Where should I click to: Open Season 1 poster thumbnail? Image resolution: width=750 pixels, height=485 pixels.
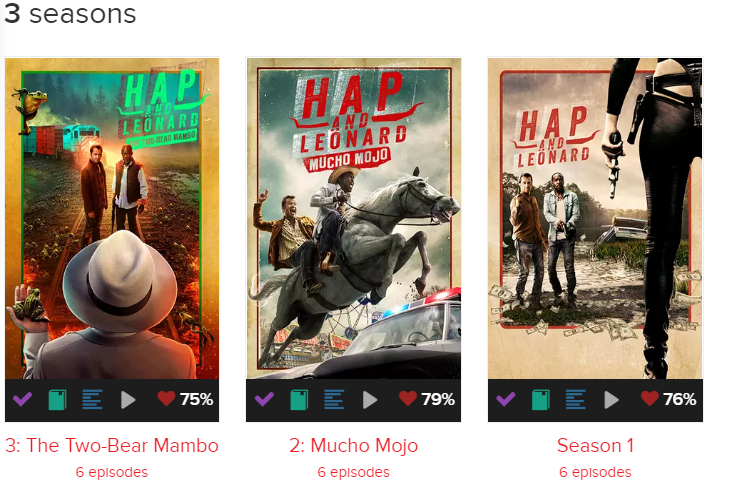pos(596,218)
